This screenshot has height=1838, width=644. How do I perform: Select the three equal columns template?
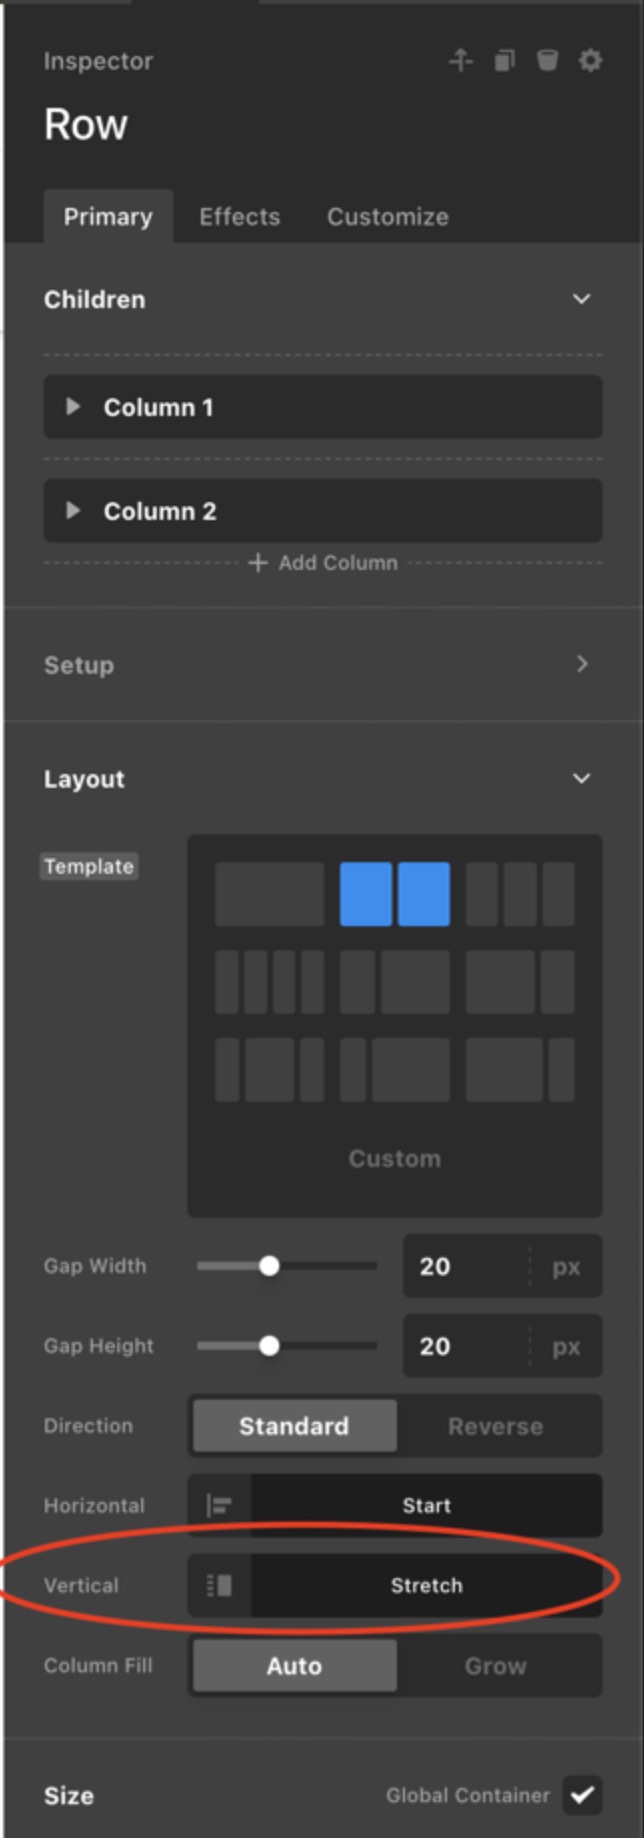coord(520,894)
